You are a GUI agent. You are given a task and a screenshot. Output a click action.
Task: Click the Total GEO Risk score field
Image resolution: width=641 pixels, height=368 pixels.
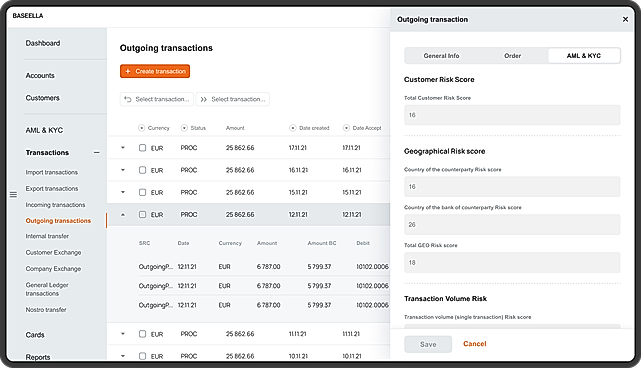[512, 263]
